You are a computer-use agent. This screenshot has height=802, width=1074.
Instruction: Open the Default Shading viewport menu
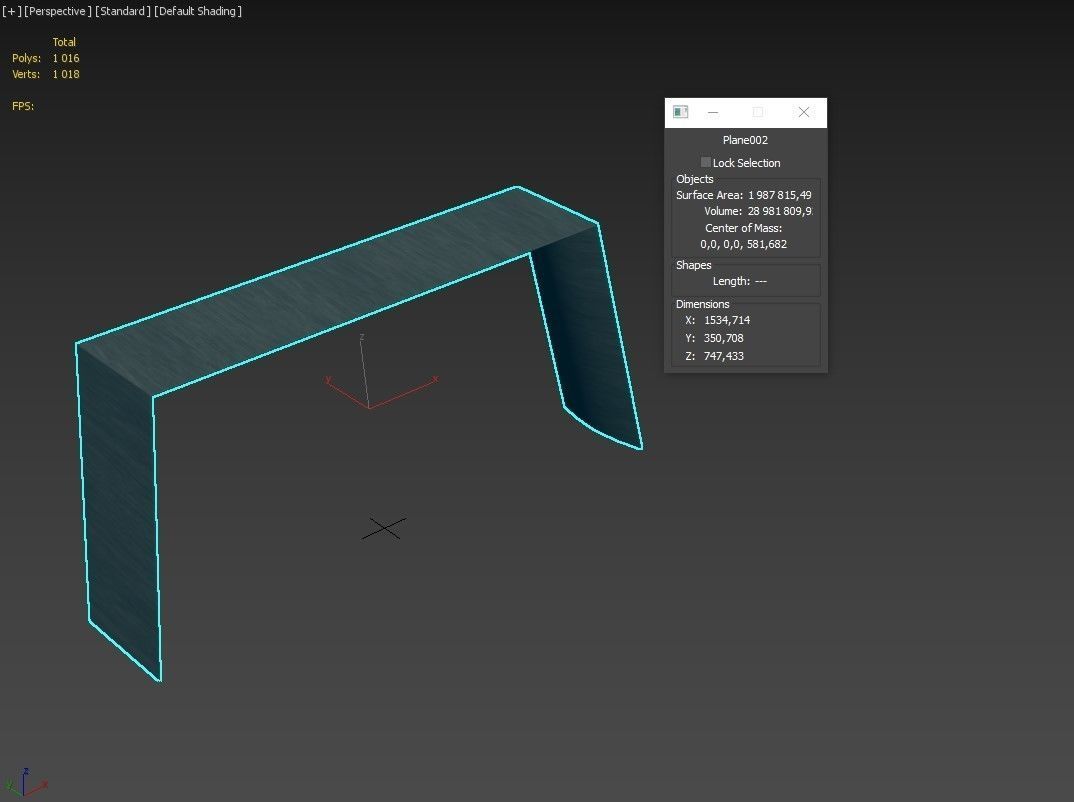point(198,11)
